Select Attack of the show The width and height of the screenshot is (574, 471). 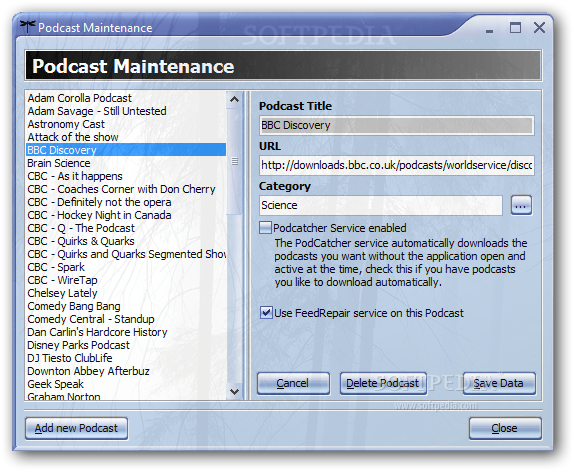click(x=126, y=137)
